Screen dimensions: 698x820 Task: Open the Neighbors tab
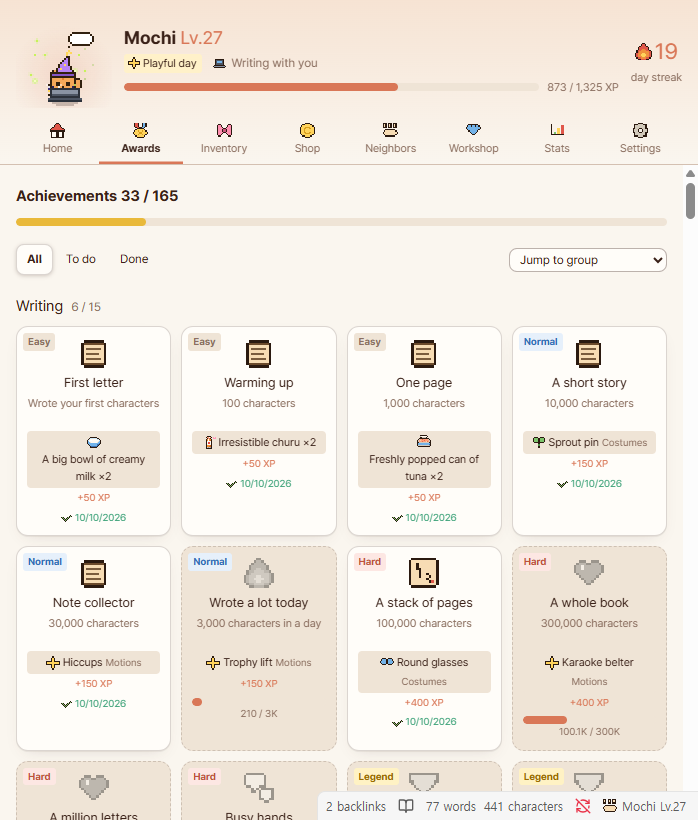(x=391, y=139)
